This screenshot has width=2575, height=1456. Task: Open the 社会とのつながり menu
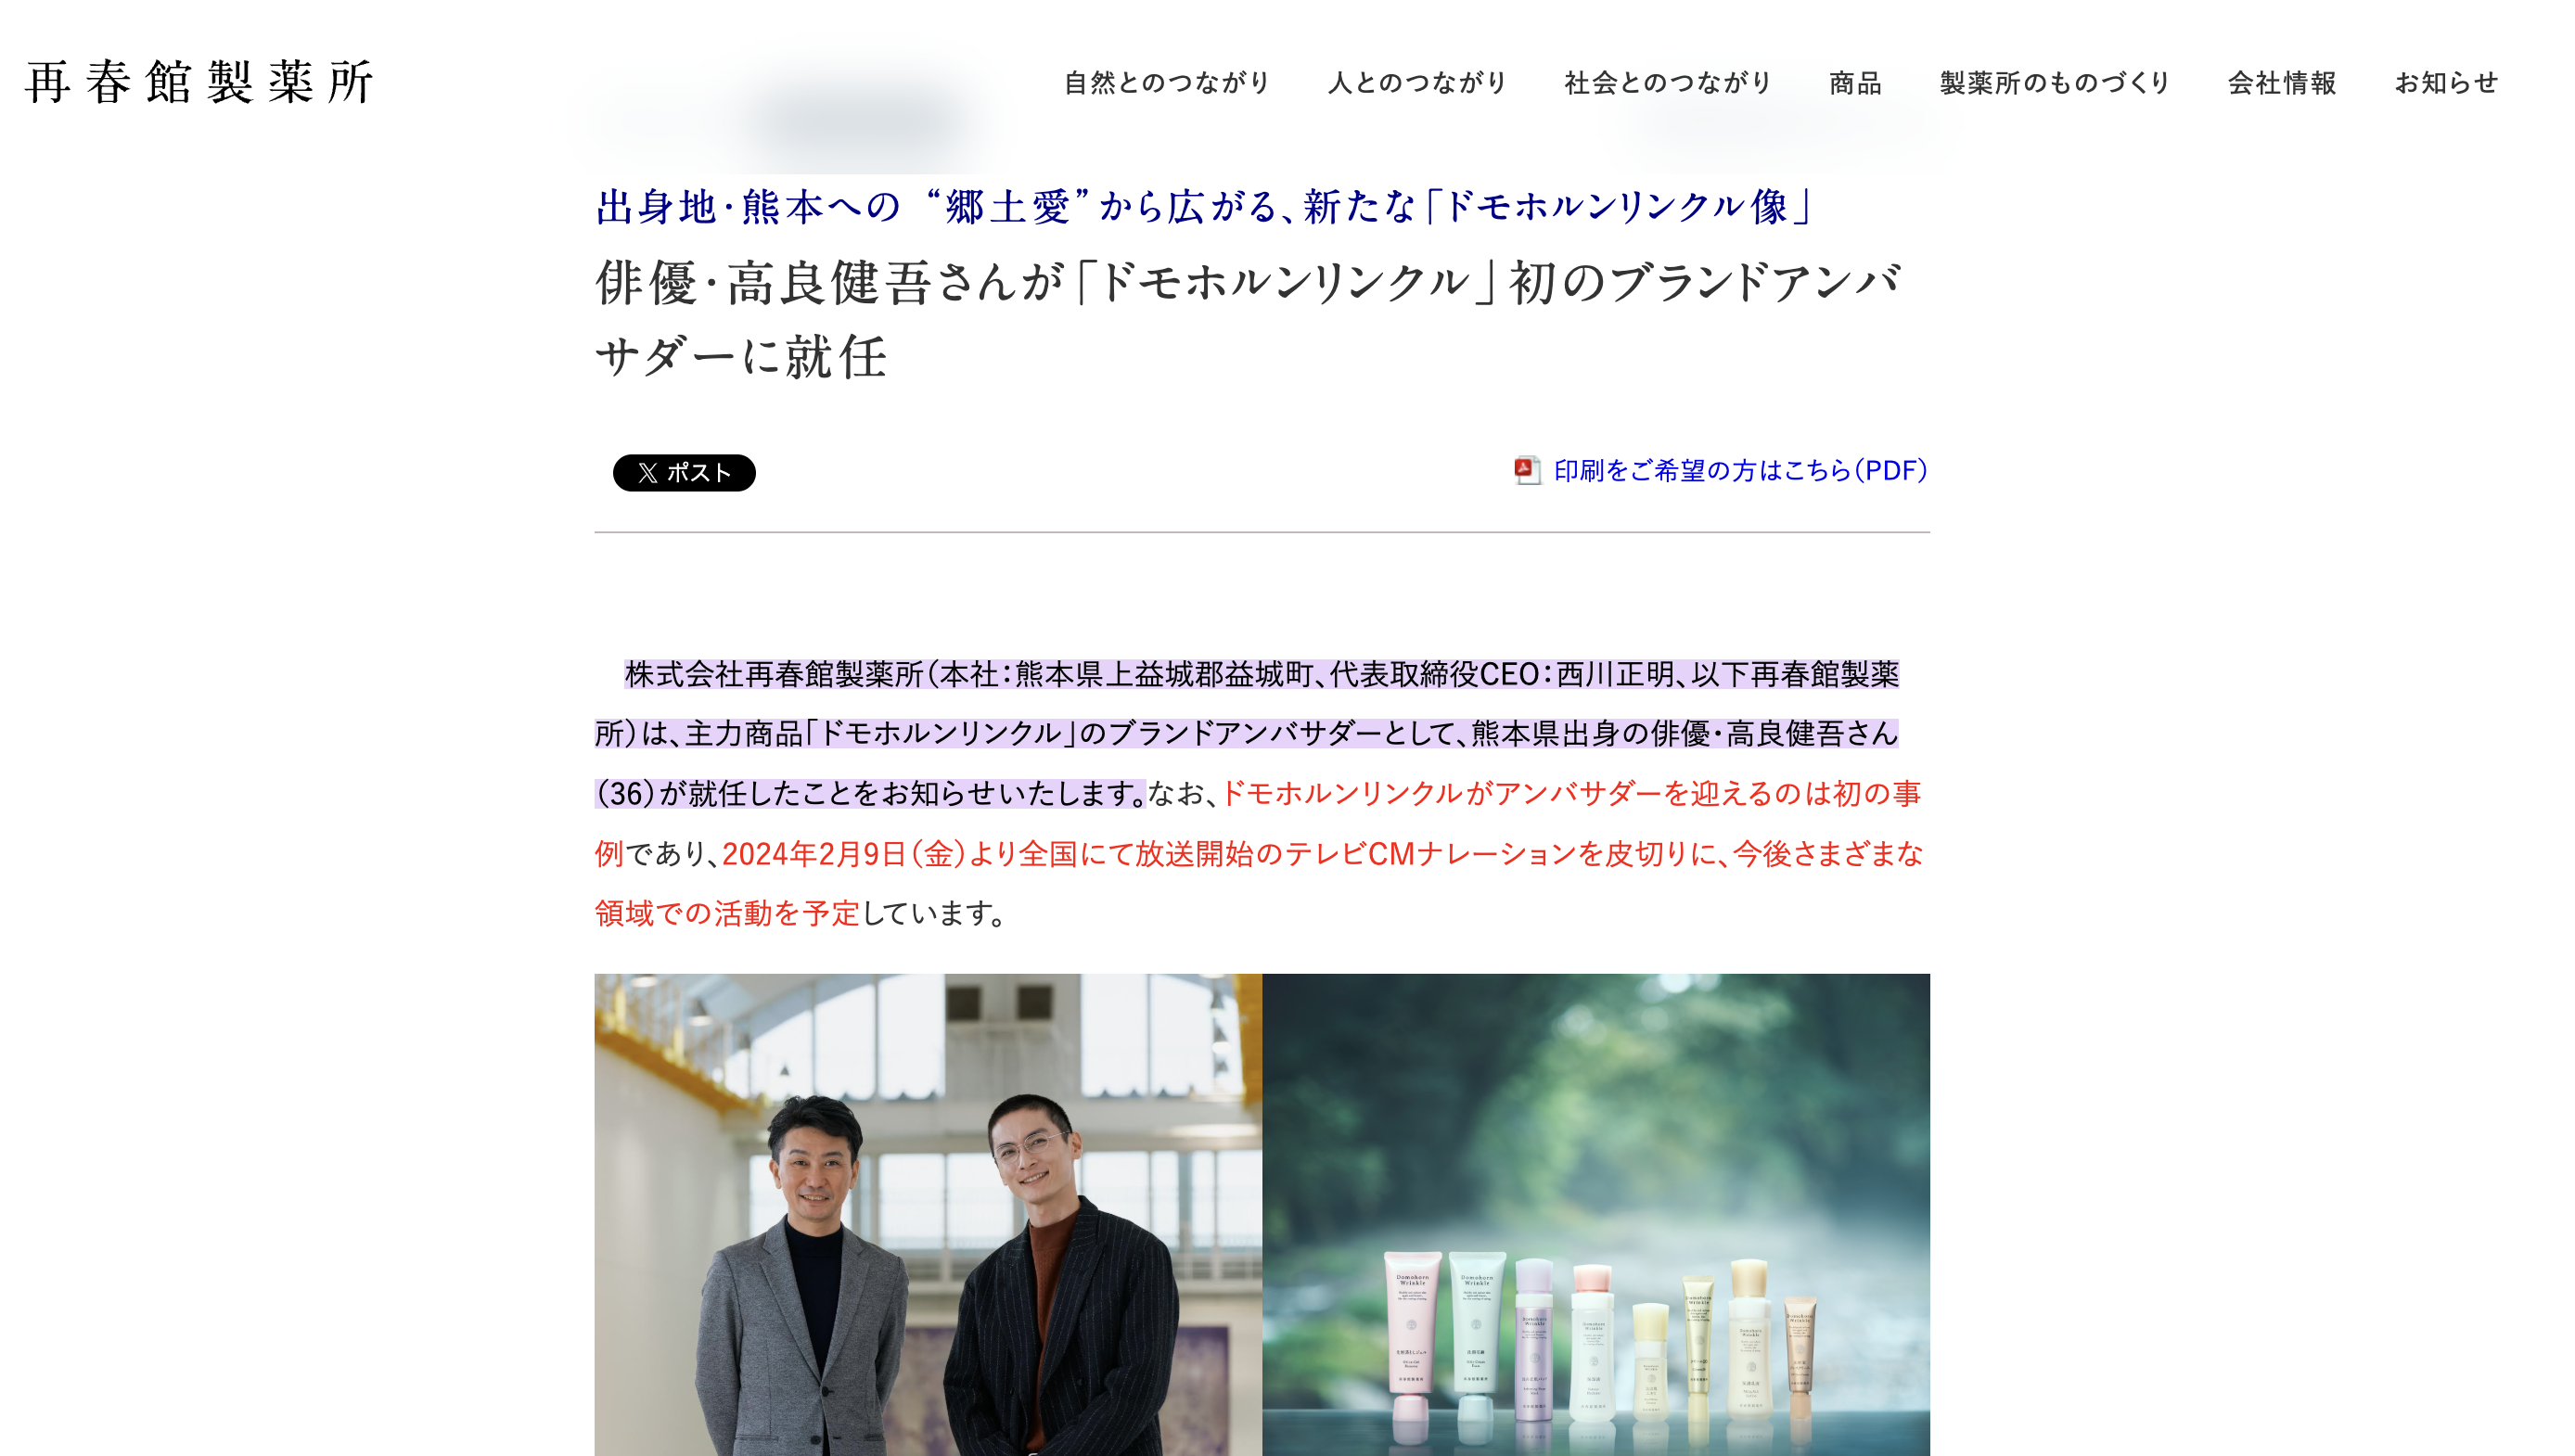1668,82
